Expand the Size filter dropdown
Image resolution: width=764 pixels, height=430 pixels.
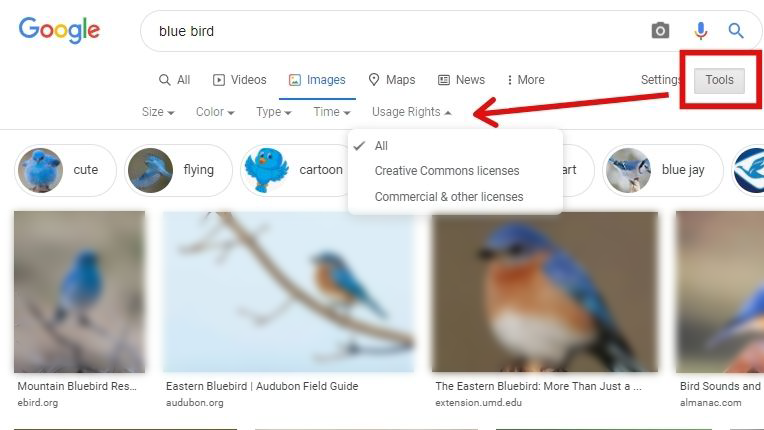[x=158, y=112]
